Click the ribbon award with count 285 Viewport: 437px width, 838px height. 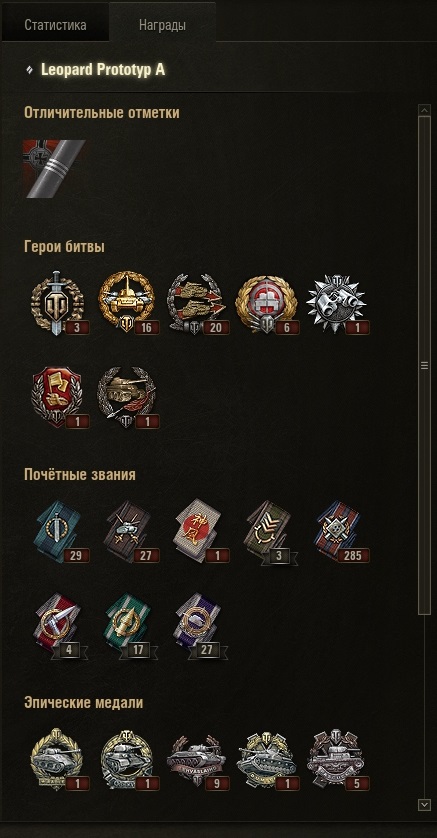(x=340, y=531)
